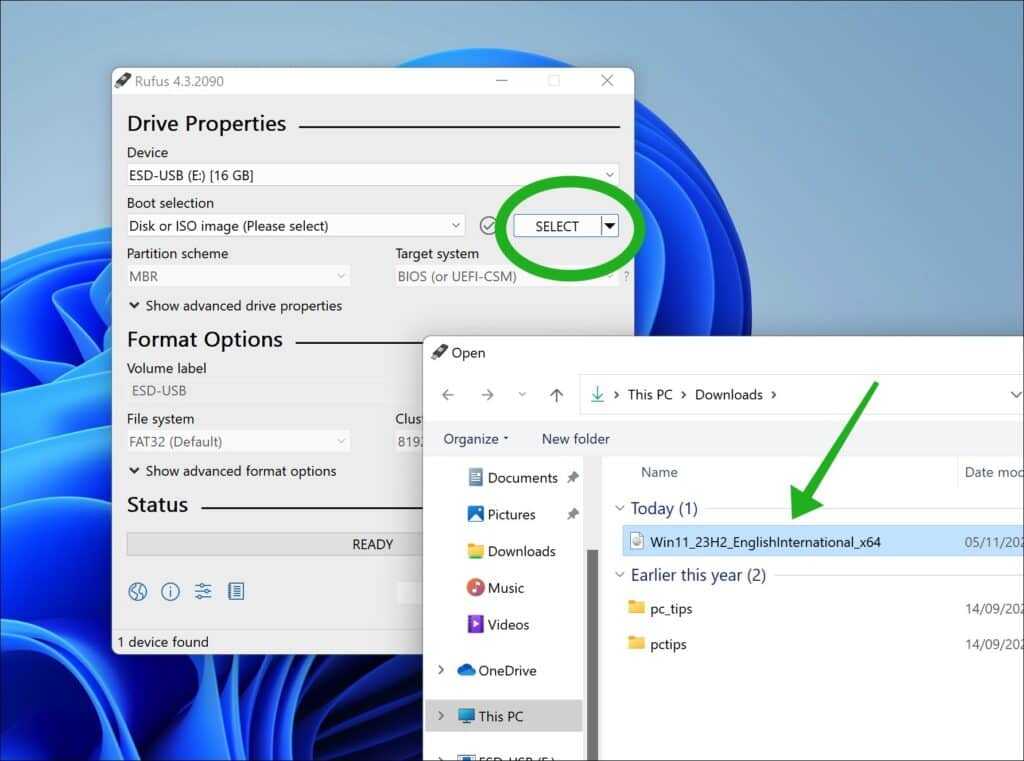Click chevron after Downloads in breadcrumb
The height and width of the screenshot is (761, 1024).
coord(774,395)
